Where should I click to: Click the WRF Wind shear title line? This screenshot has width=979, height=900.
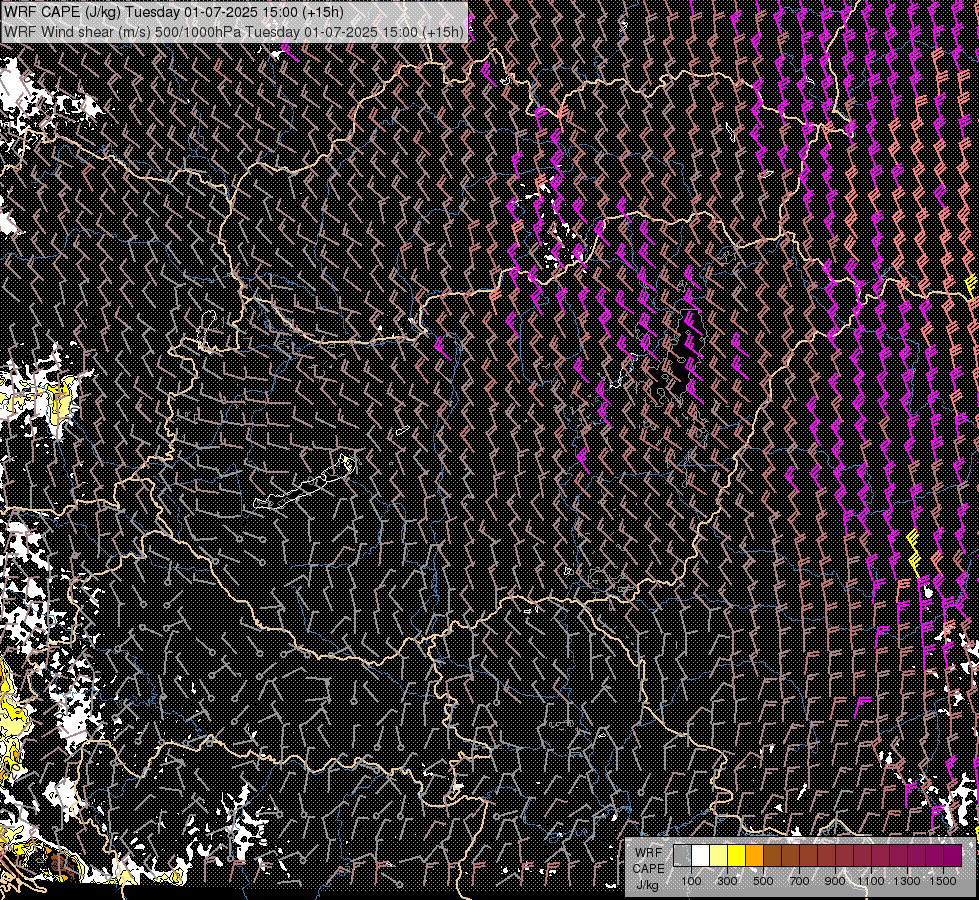[x=234, y=32]
